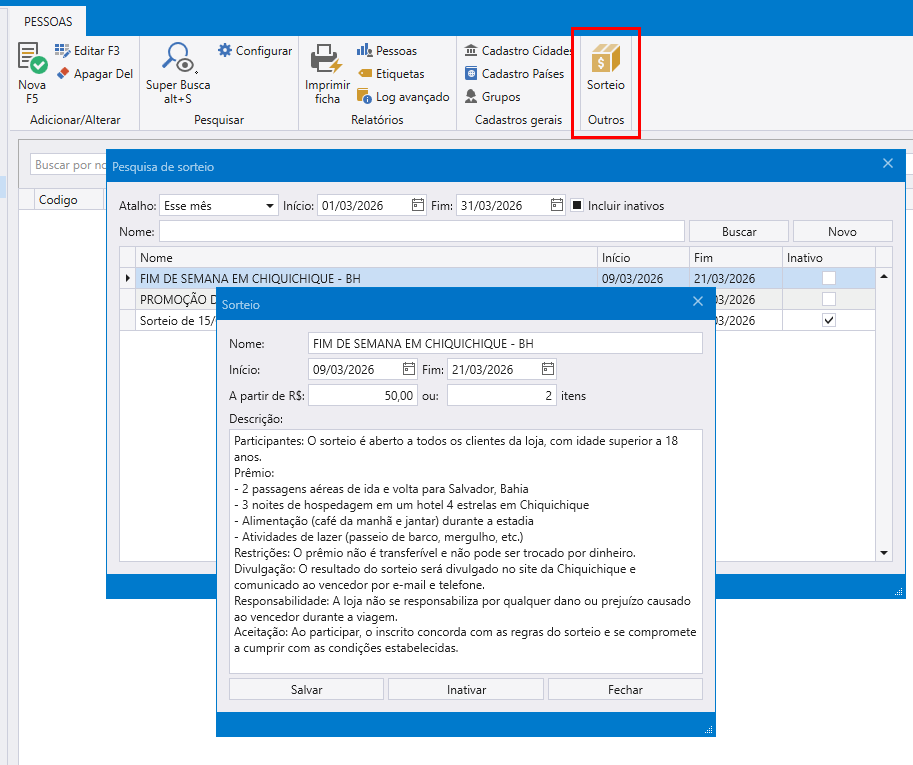Open calendar picker for search Início date
Screen dimensions: 913x765
(418, 206)
